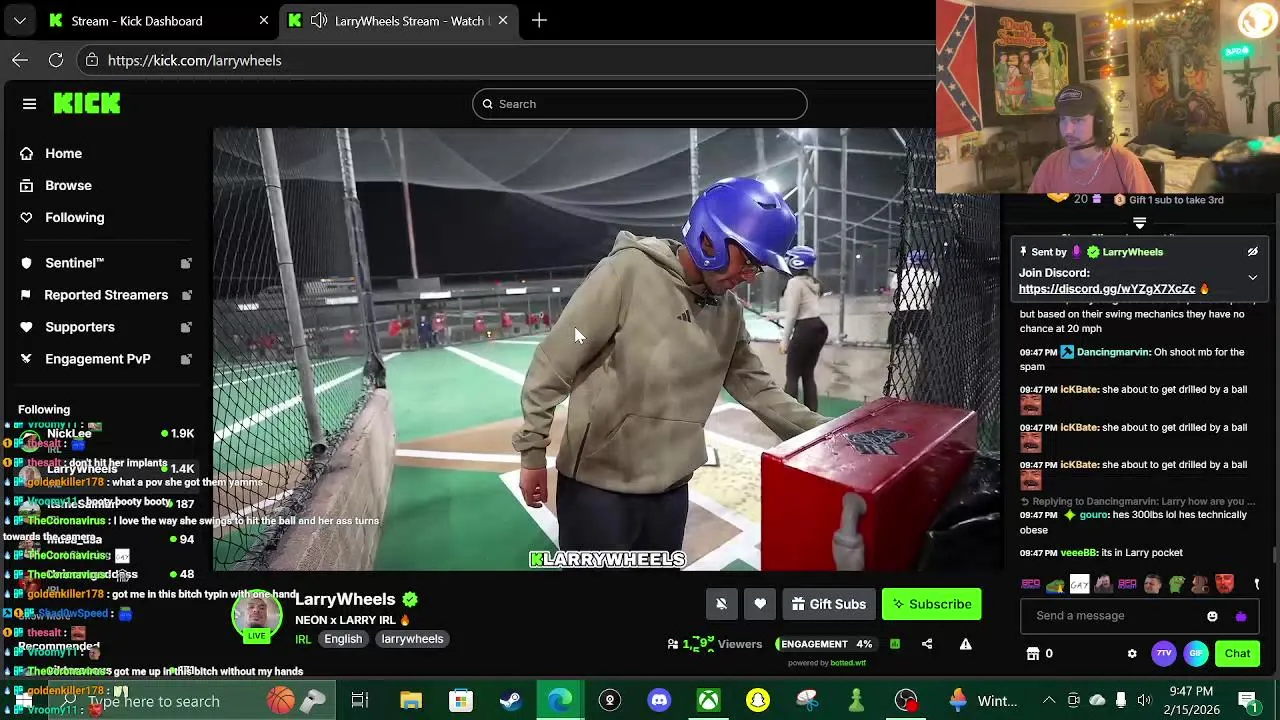Open the 7TV emote button
The image size is (1280, 720).
coord(1164,654)
